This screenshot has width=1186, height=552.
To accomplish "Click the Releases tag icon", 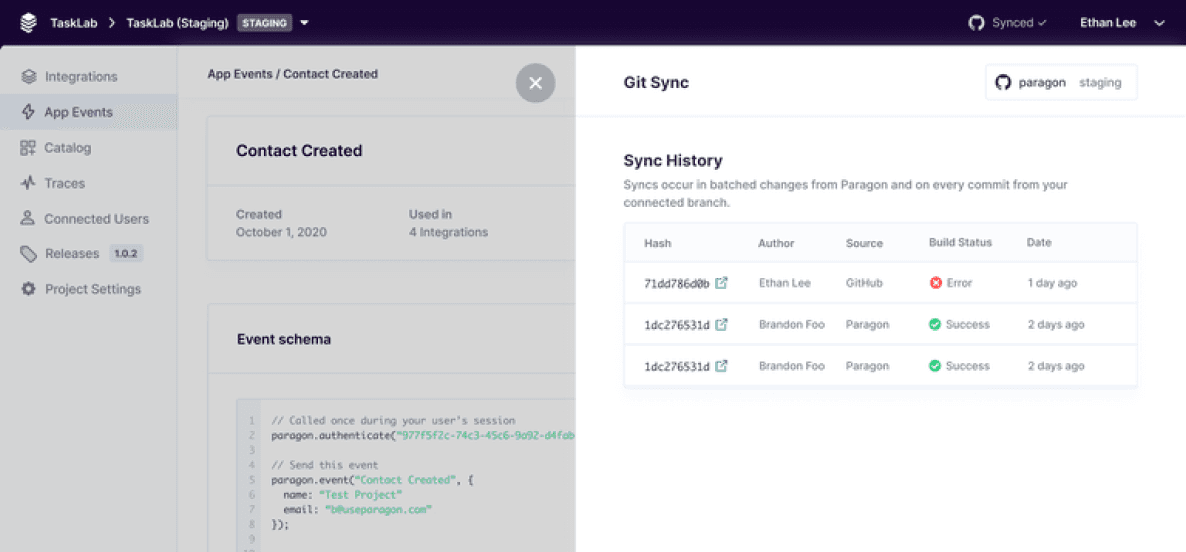I will point(28,254).
